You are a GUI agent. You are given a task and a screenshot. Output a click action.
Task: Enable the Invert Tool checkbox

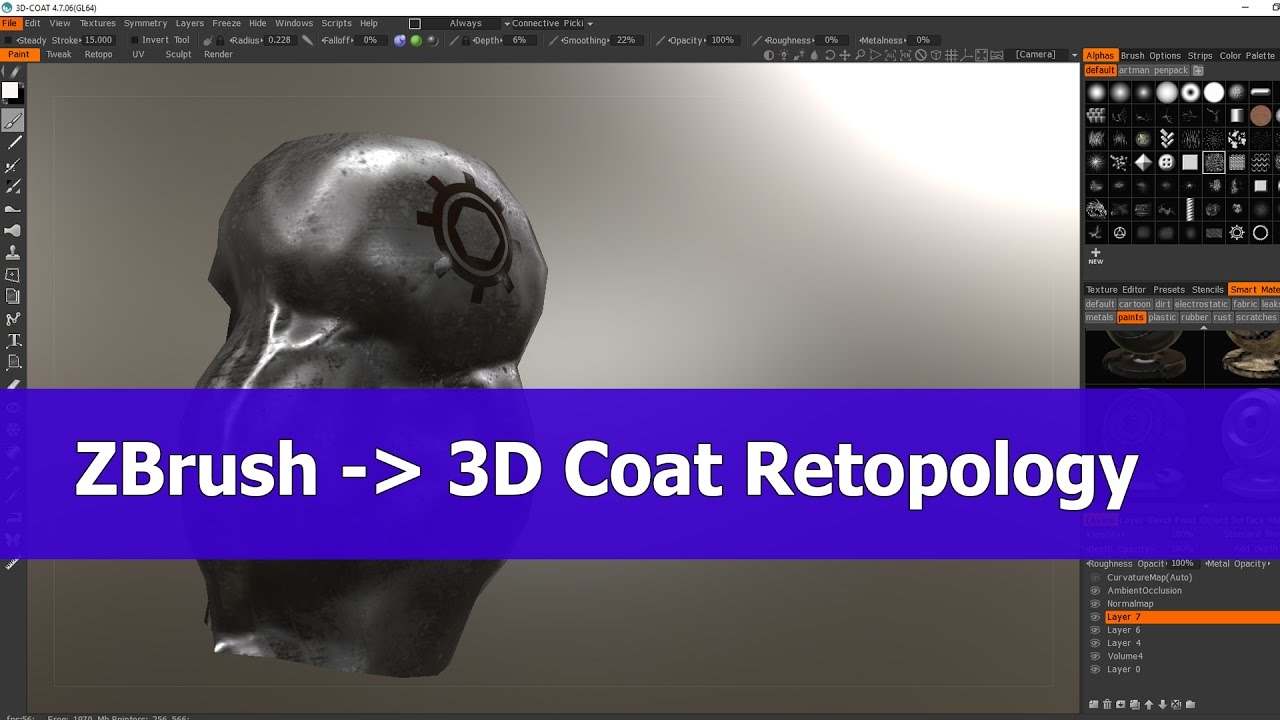[135, 40]
